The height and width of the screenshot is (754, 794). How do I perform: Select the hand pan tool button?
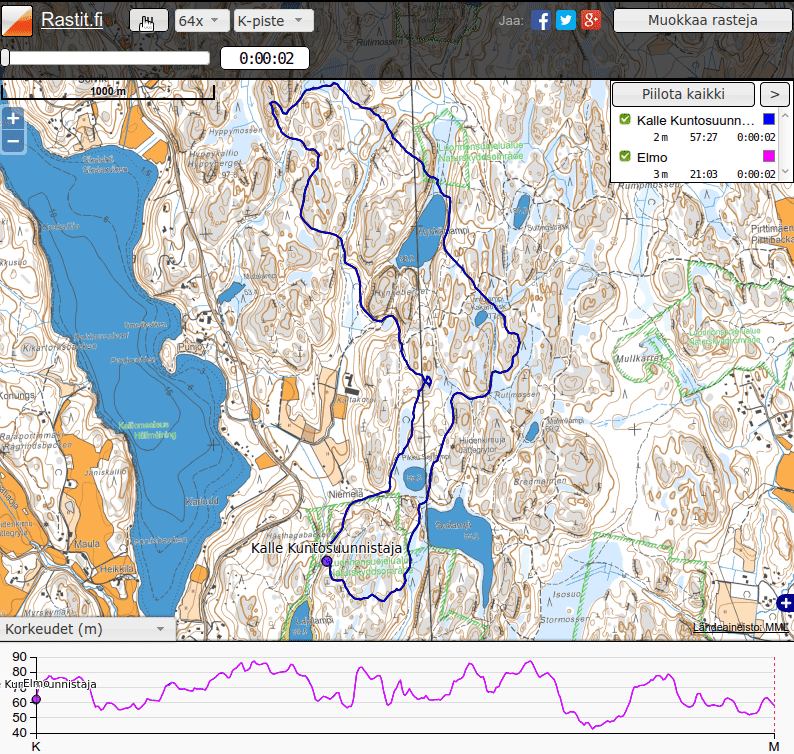click(x=149, y=21)
